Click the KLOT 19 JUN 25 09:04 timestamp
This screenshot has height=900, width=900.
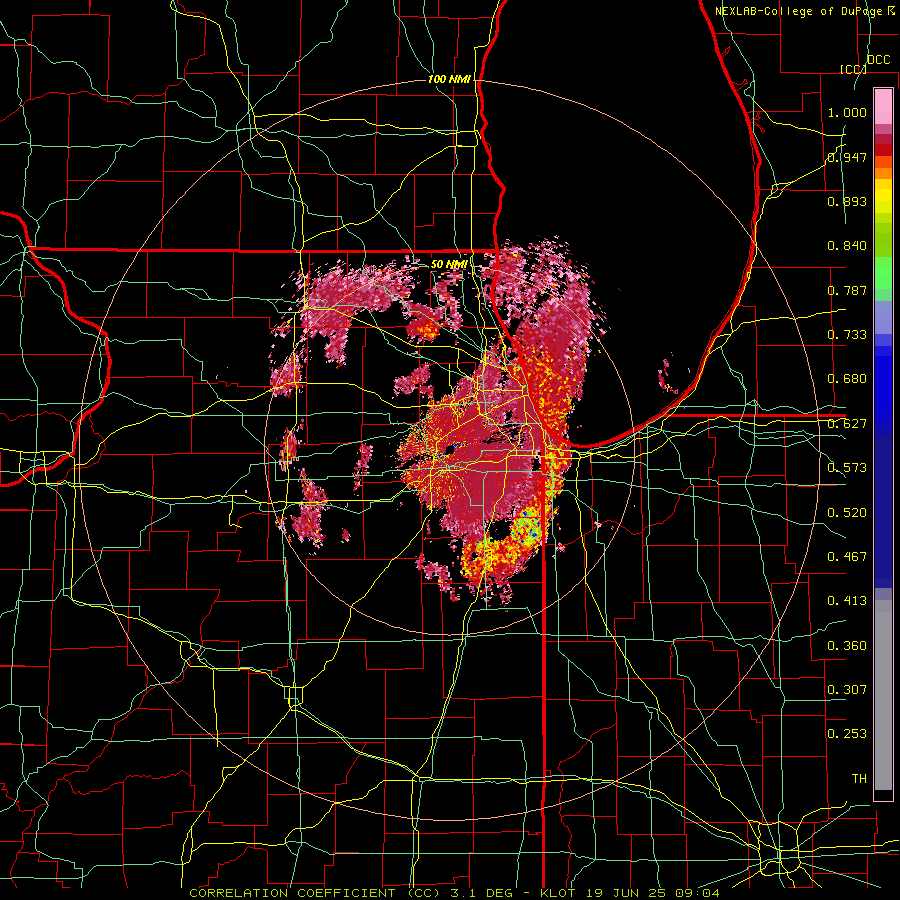pyautogui.click(x=630, y=893)
